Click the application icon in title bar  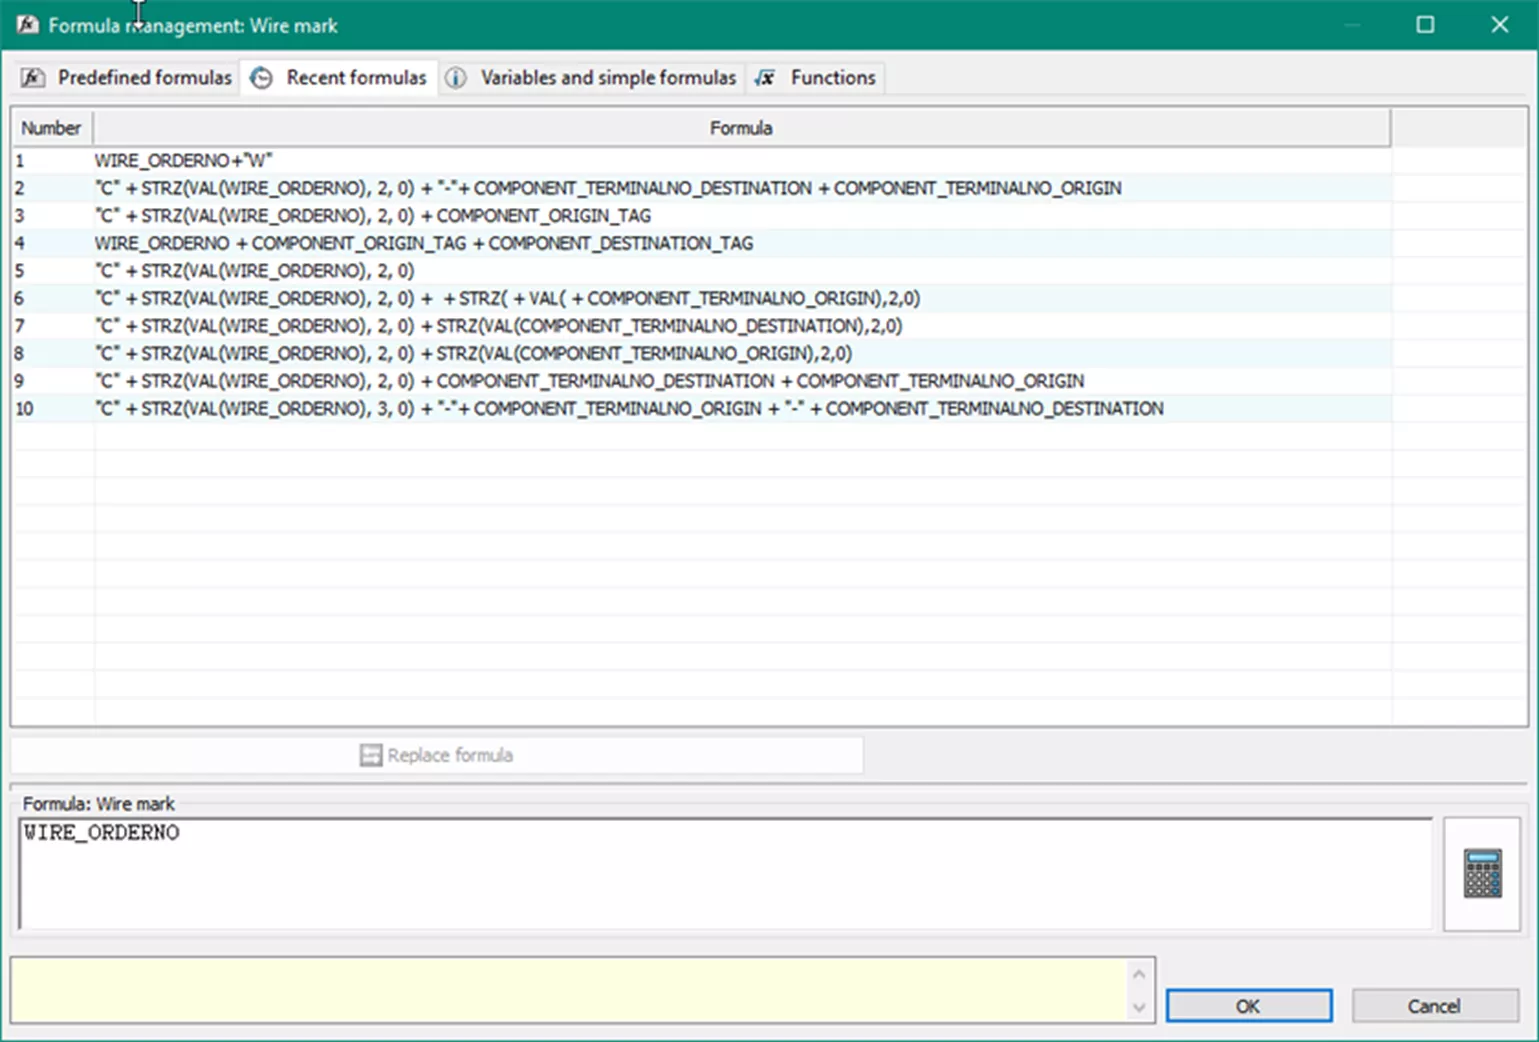click(27, 25)
